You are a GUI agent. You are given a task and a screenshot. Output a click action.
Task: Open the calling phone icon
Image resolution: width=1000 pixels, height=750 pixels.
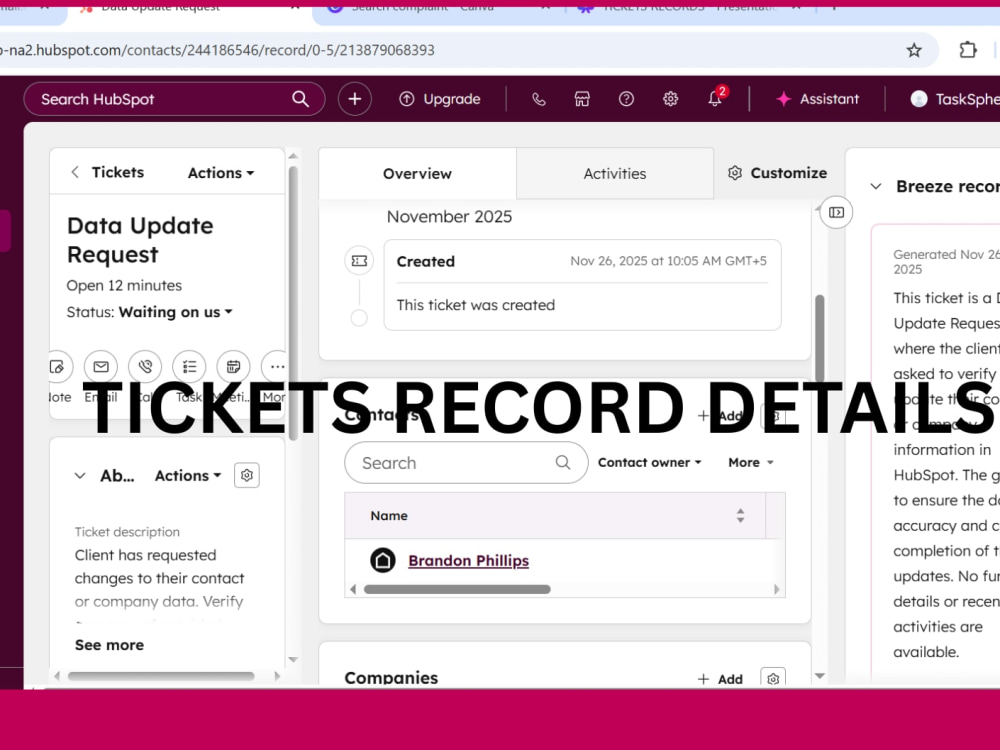539,99
